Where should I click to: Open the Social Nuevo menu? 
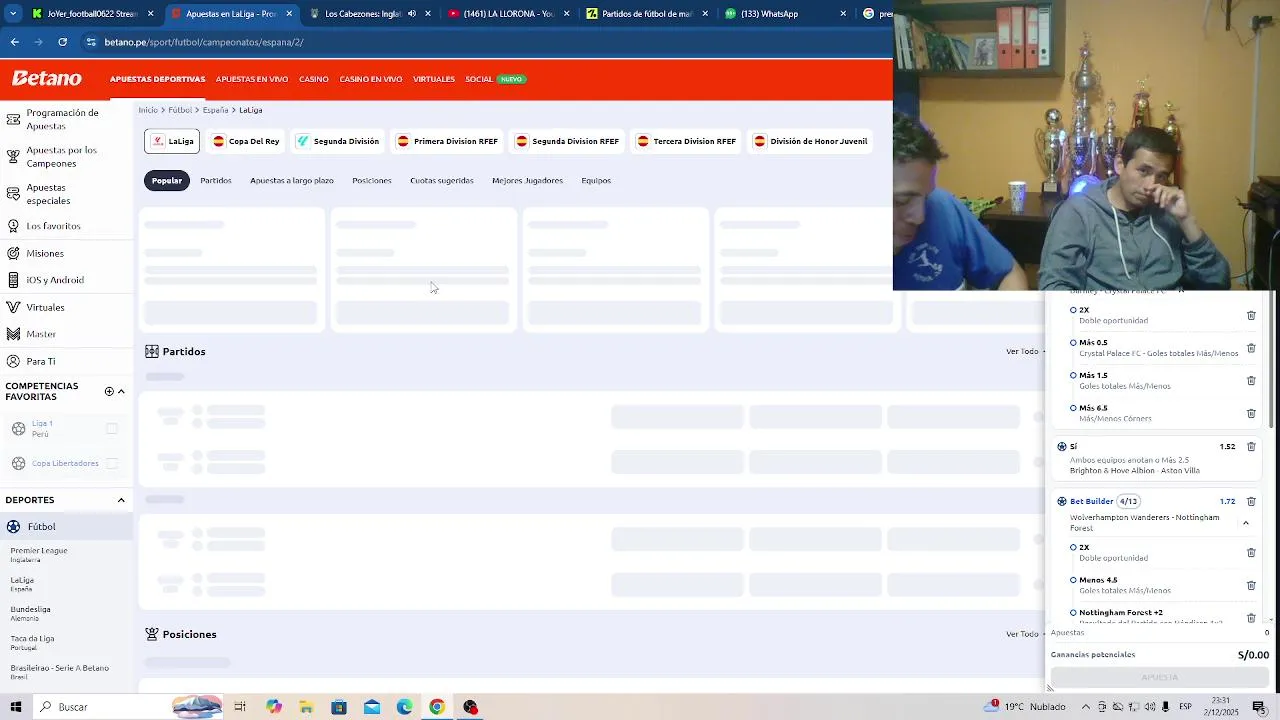click(495, 79)
